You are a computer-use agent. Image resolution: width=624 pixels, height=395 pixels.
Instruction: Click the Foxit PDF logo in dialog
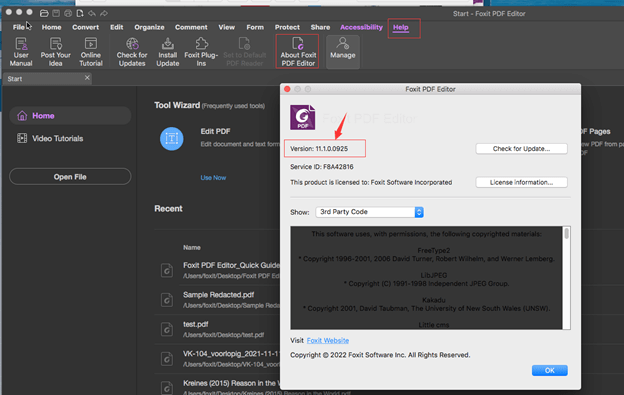coord(302,117)
